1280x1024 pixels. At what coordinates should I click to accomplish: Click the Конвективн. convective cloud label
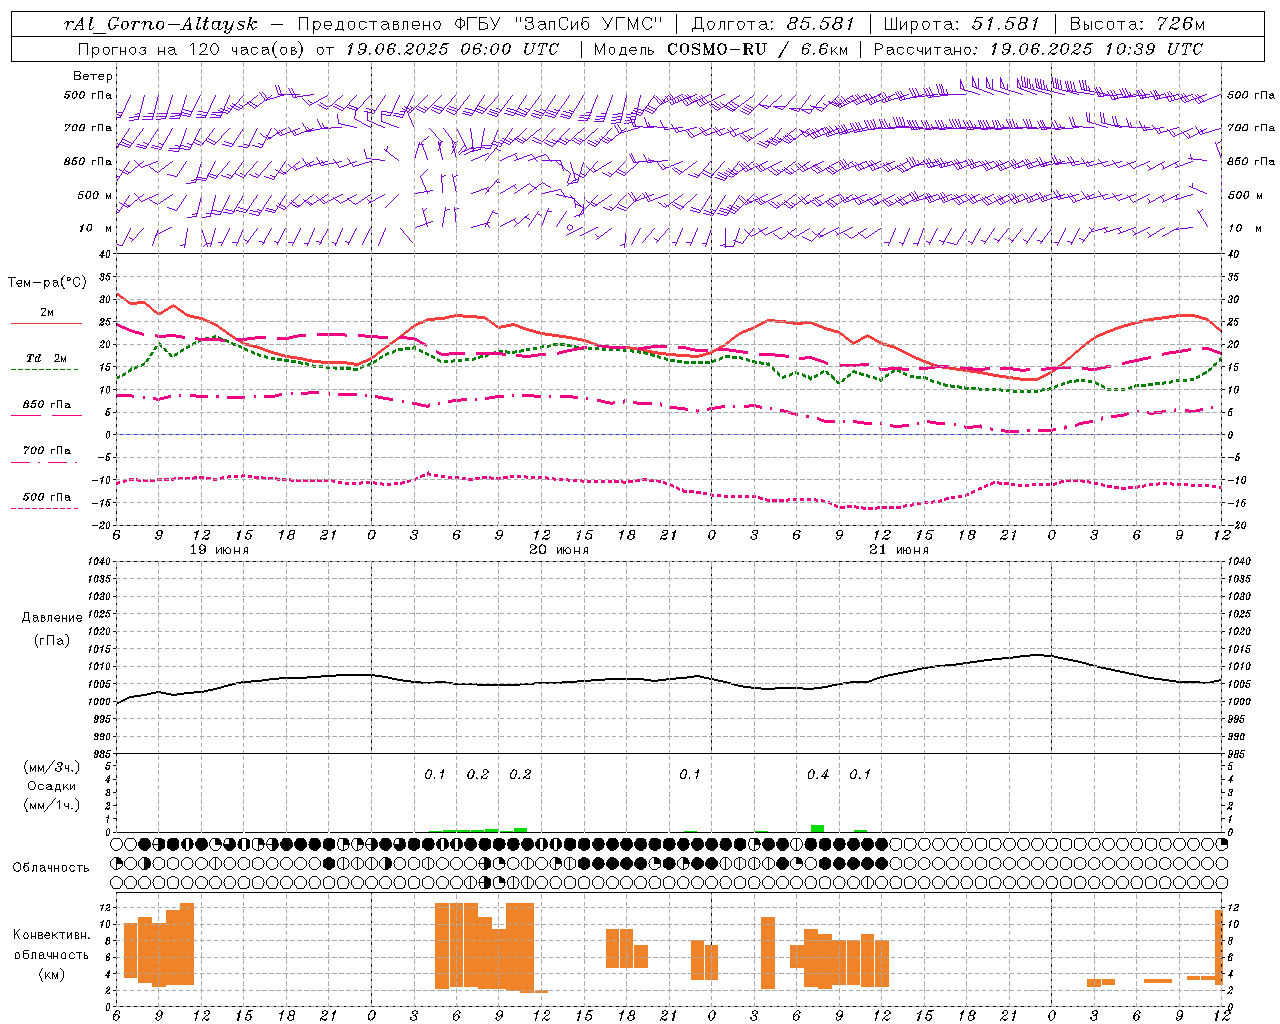(x=52, y=935)
